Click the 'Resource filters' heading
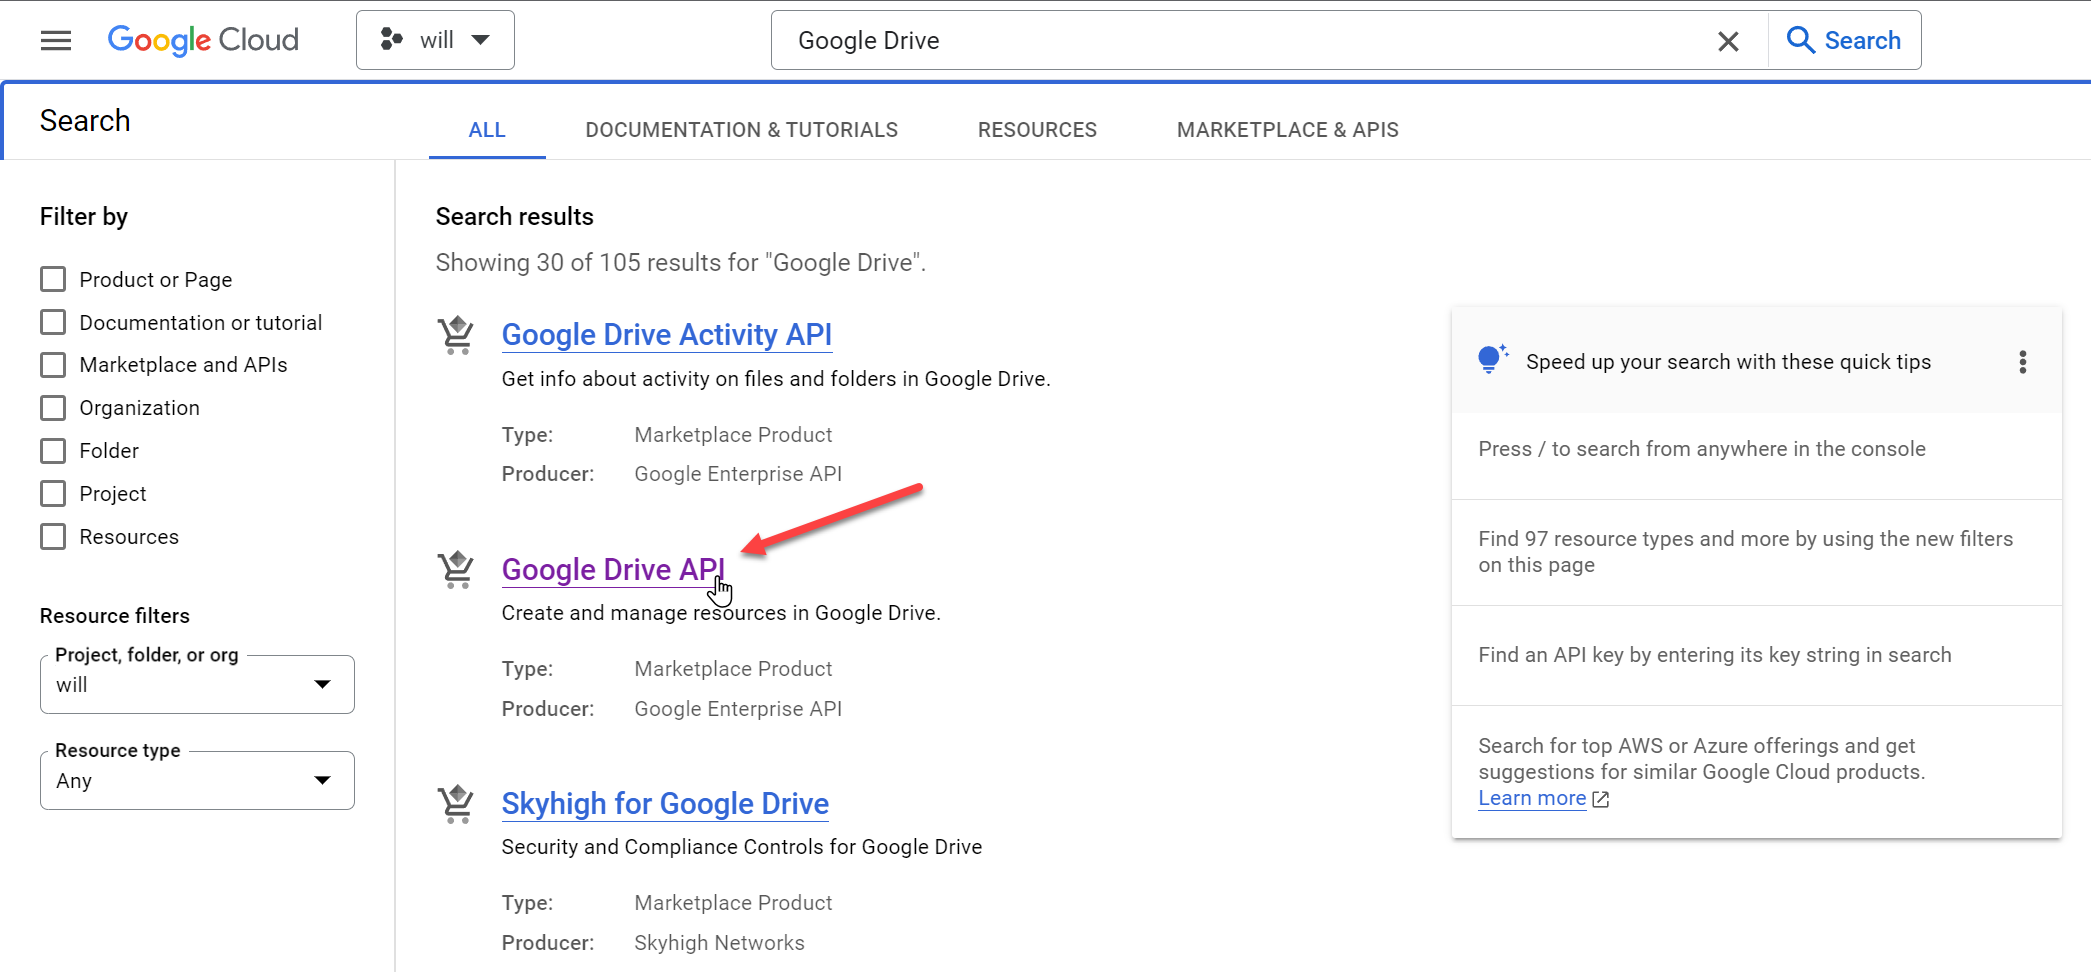This screenshot has width=2091, height=972. (115, 616)
